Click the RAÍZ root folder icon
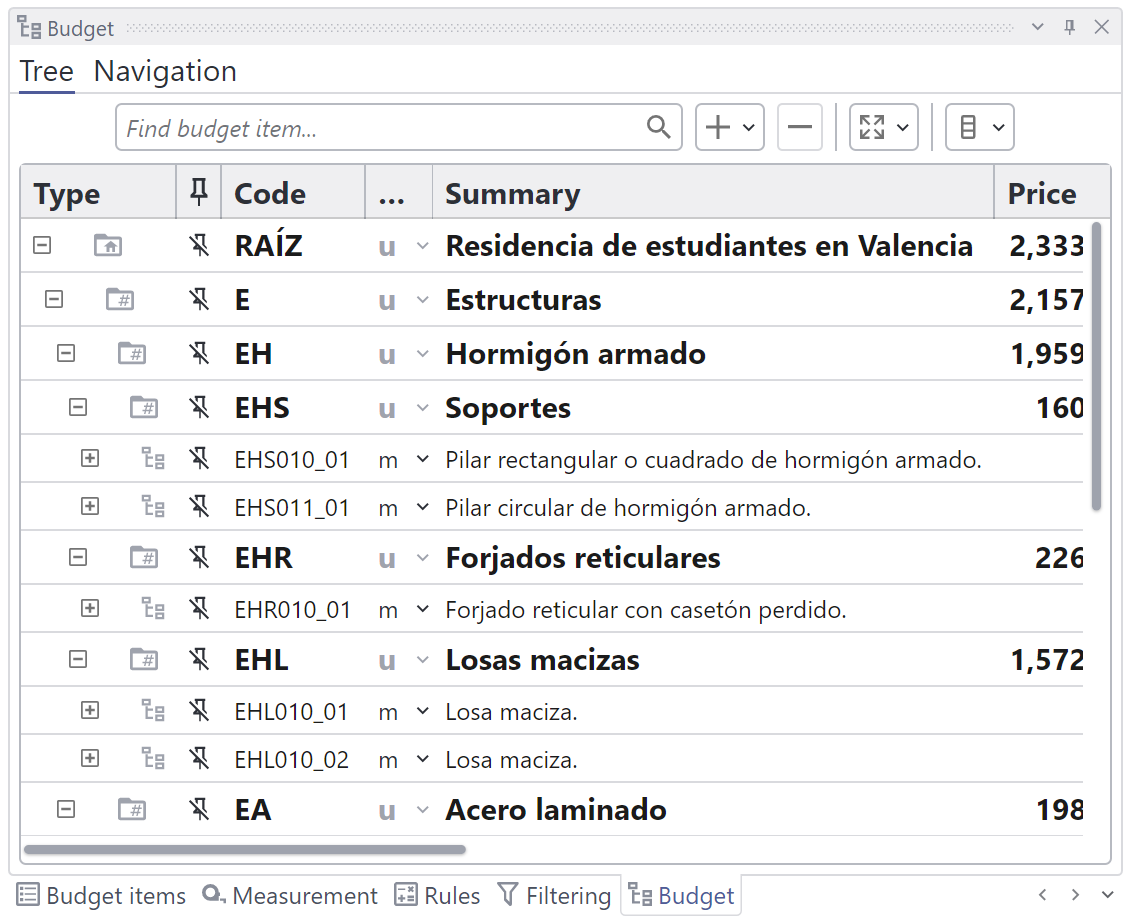 coord(108,245)
